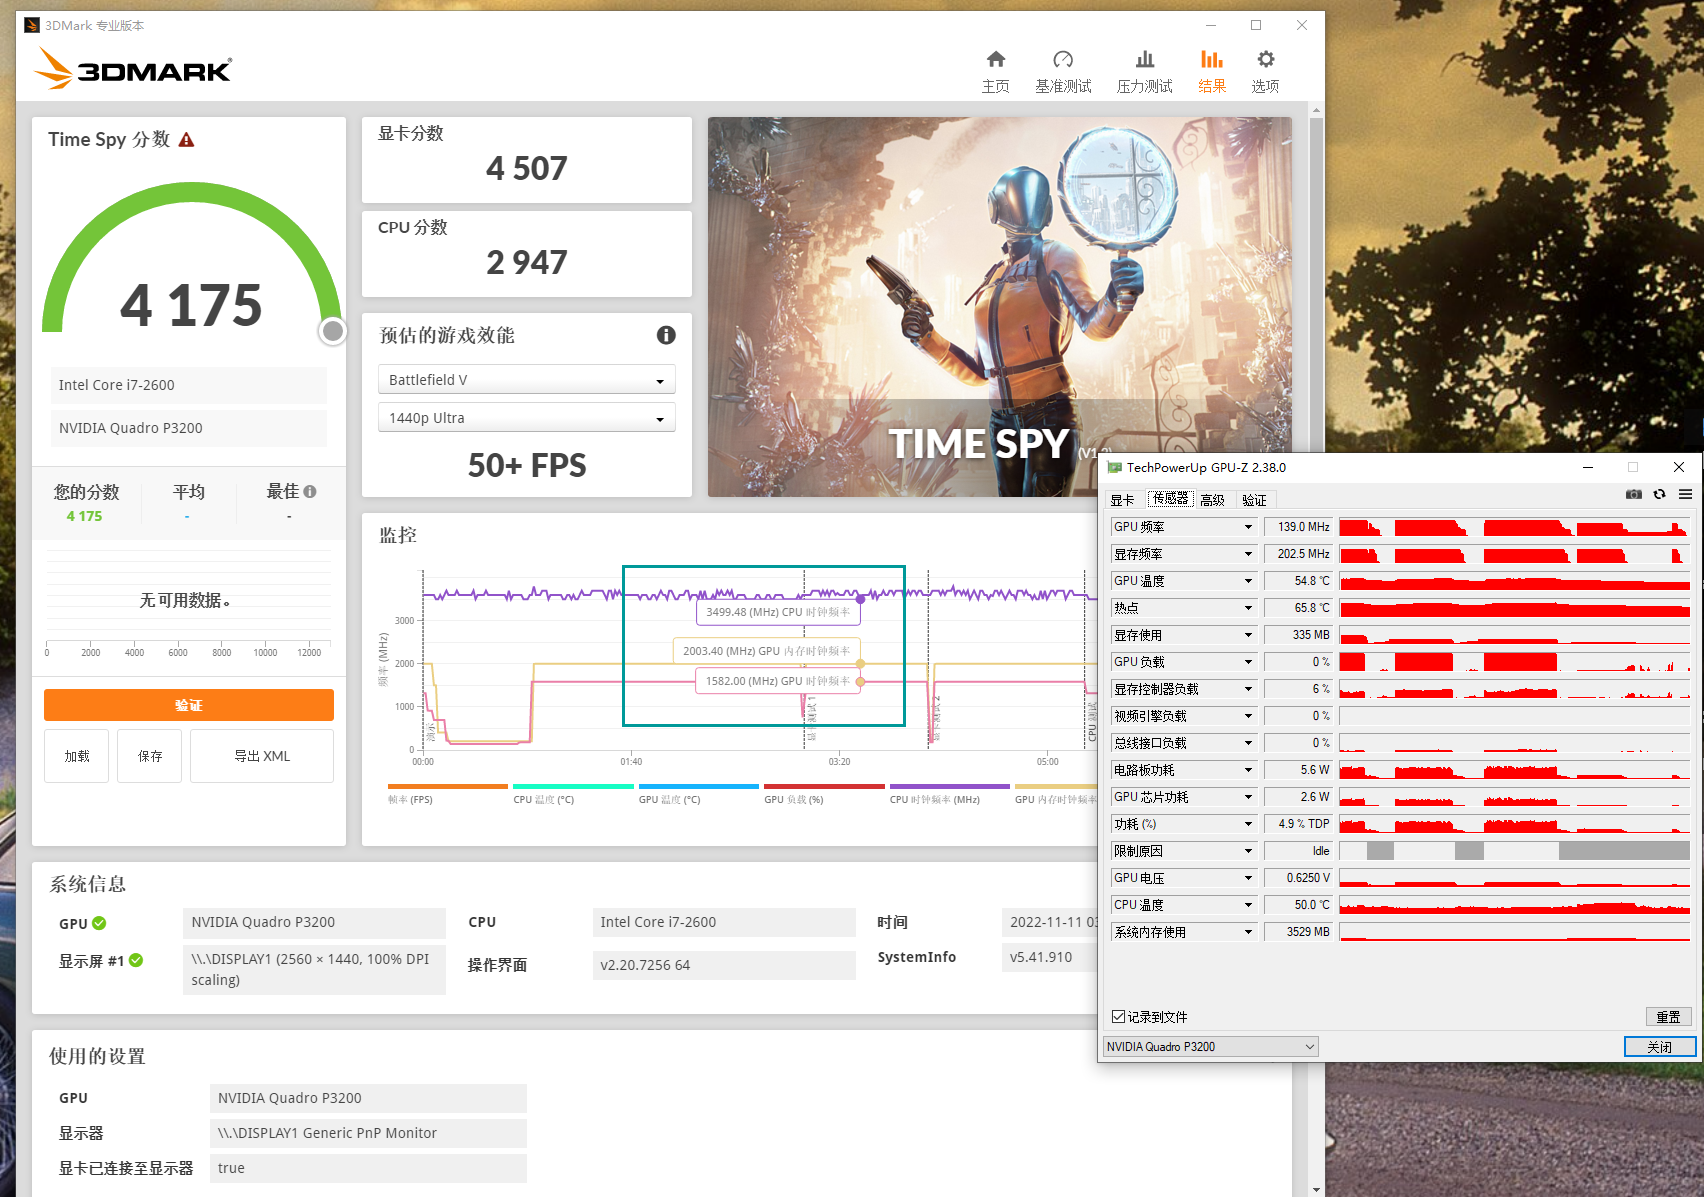1704x1197 pixels.
Task: Click the 3DMark scrollbar up arrow
Action: (1316, 110)
